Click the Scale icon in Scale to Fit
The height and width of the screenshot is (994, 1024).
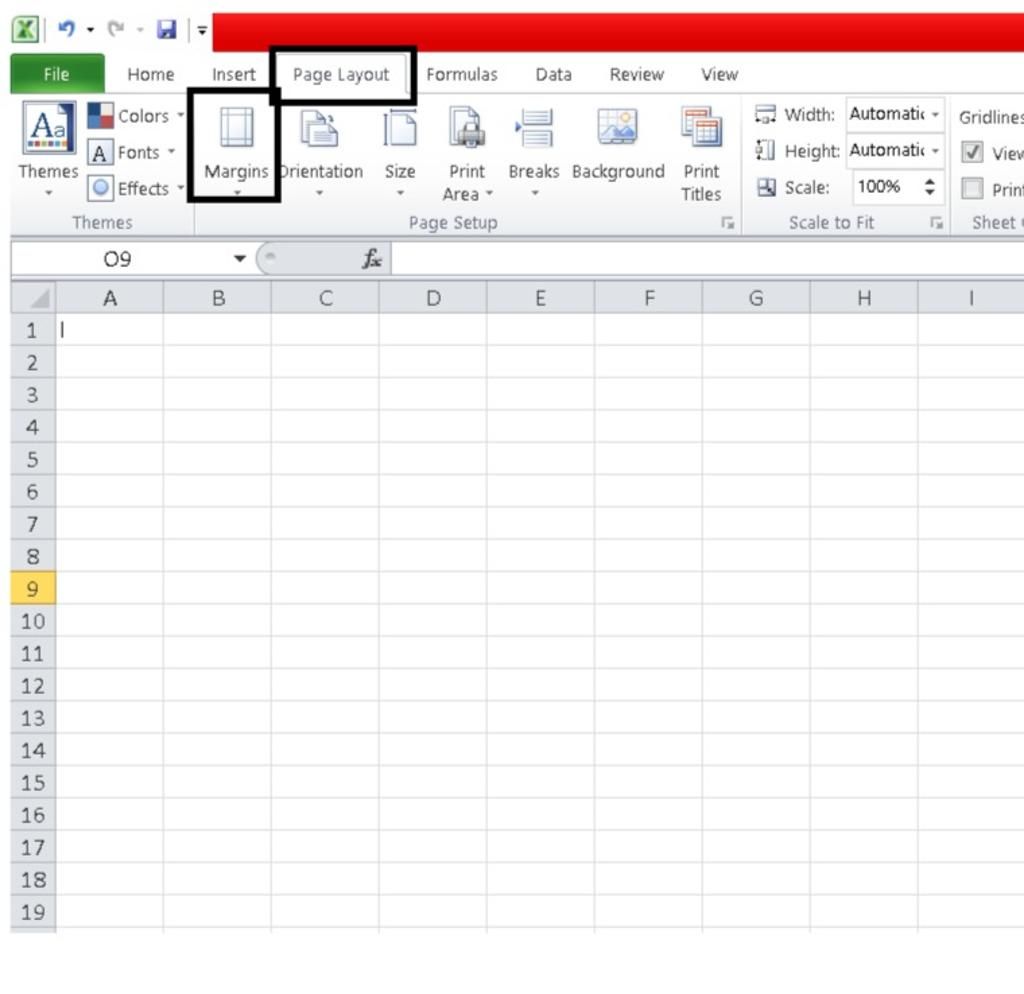[x=765, y=187]
